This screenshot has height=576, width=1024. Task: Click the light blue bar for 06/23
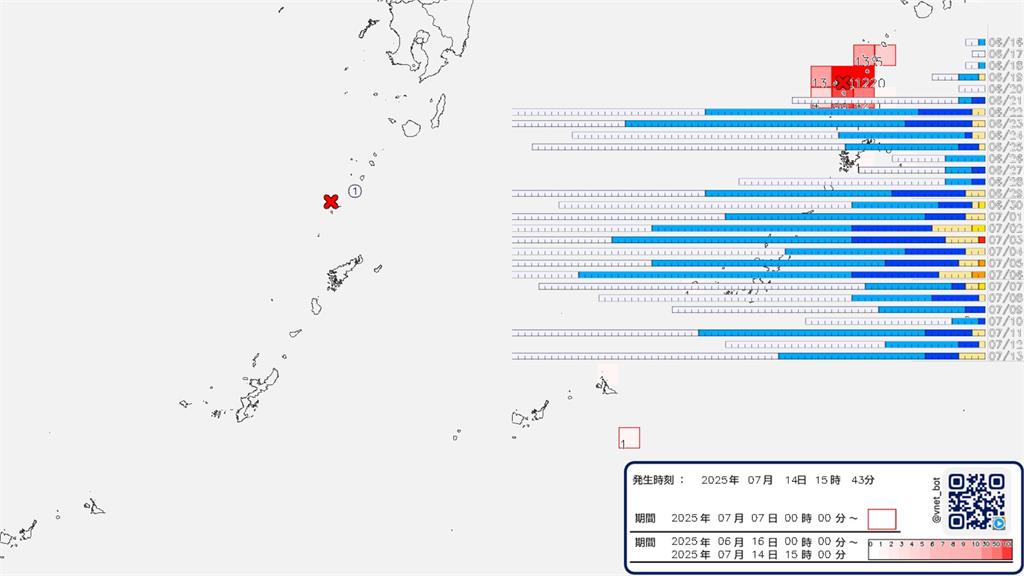(765, 124)
